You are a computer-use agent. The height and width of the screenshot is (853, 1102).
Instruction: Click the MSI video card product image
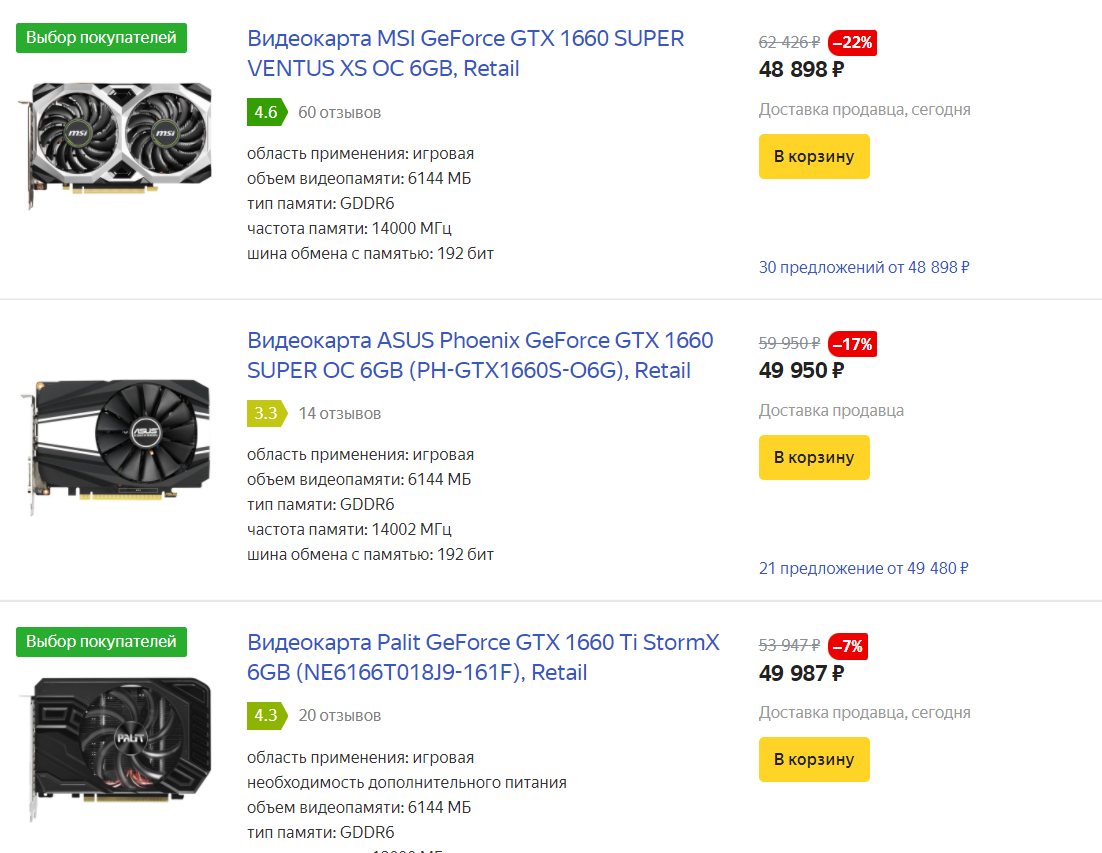pyautogui.click(x=115, y=144)
